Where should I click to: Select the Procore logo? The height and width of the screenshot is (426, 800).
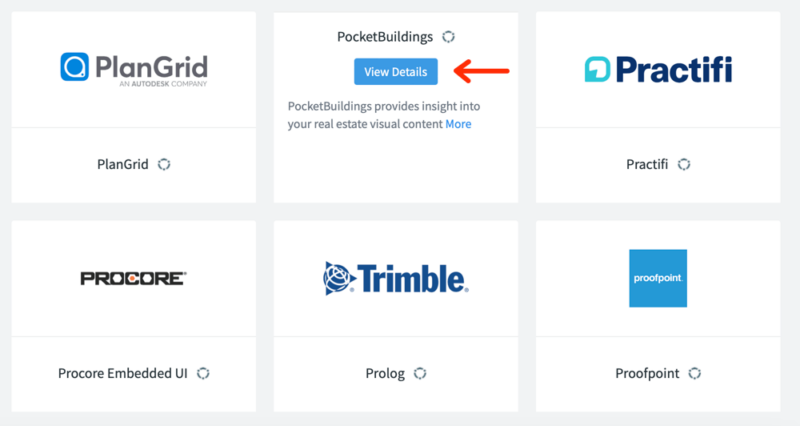coord(133,279)
